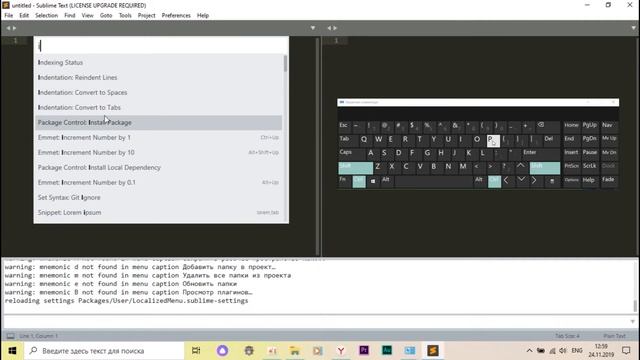The image size is (640, 360).
Task: Toggle Caps key on on-screen keyboard
Action: (x=351, y=153)
